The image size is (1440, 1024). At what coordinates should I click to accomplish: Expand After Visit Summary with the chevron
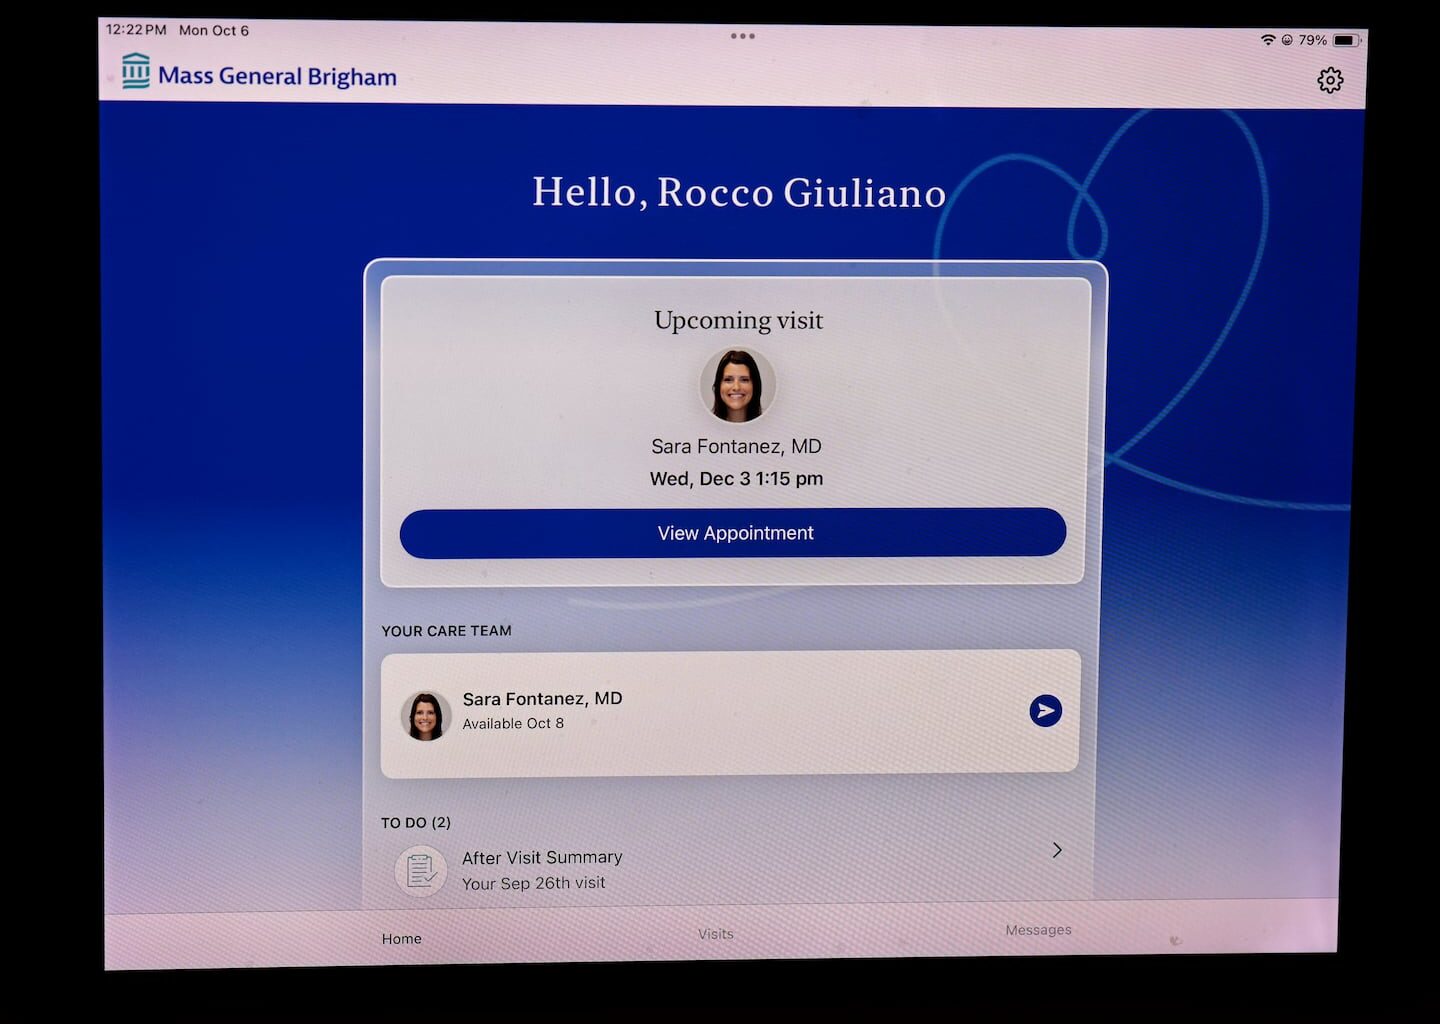1057,850
